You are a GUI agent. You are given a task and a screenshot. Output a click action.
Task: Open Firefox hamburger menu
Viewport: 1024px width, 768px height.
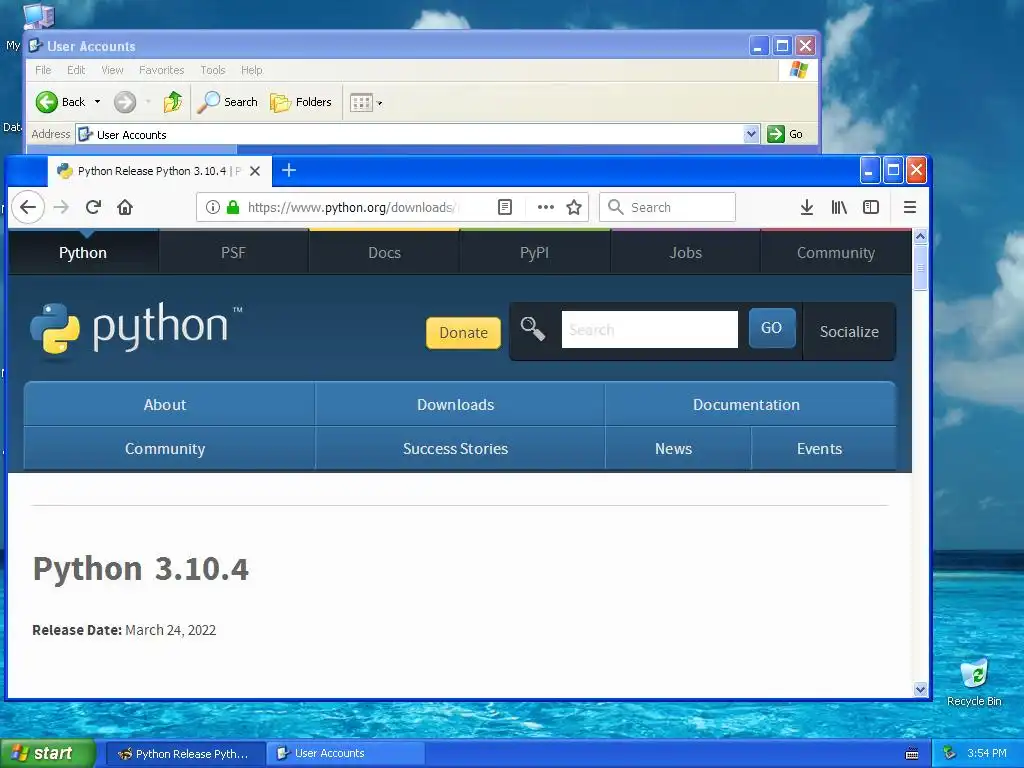910,207
